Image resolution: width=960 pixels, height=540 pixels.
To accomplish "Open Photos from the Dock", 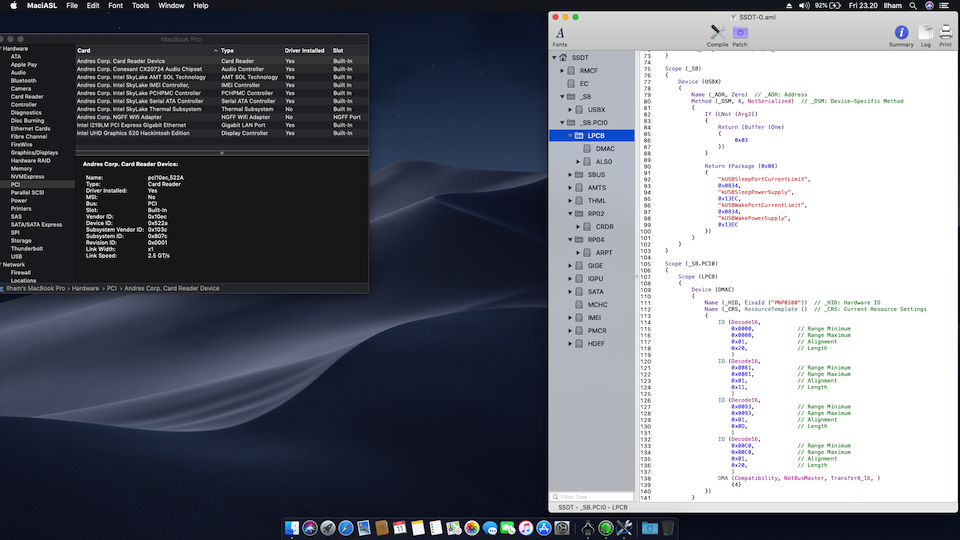I will pyautogui.click(x=471, y=528).
